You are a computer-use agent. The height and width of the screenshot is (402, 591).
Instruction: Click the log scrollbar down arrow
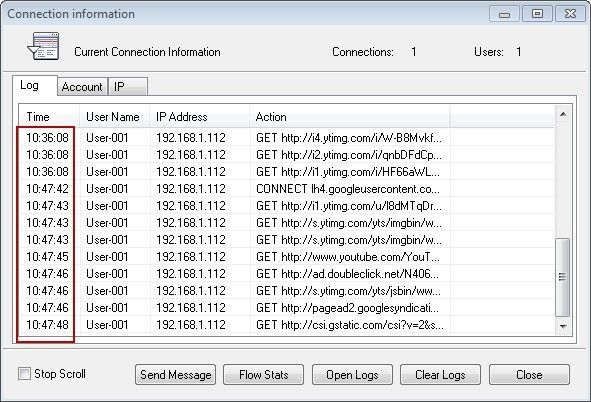point(563,326)
